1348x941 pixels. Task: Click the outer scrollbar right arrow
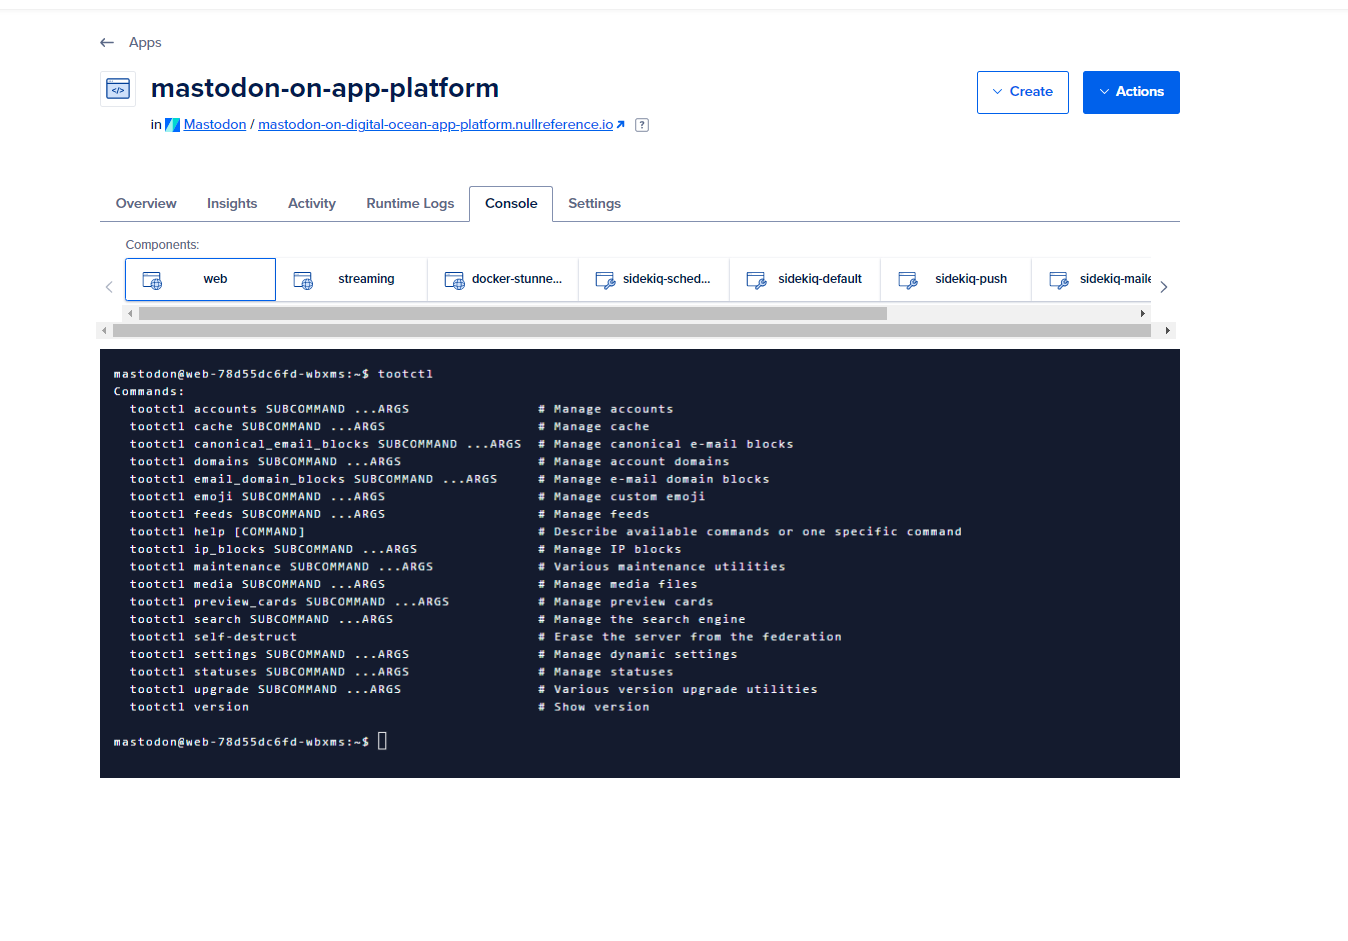[x=1167, y=330]
